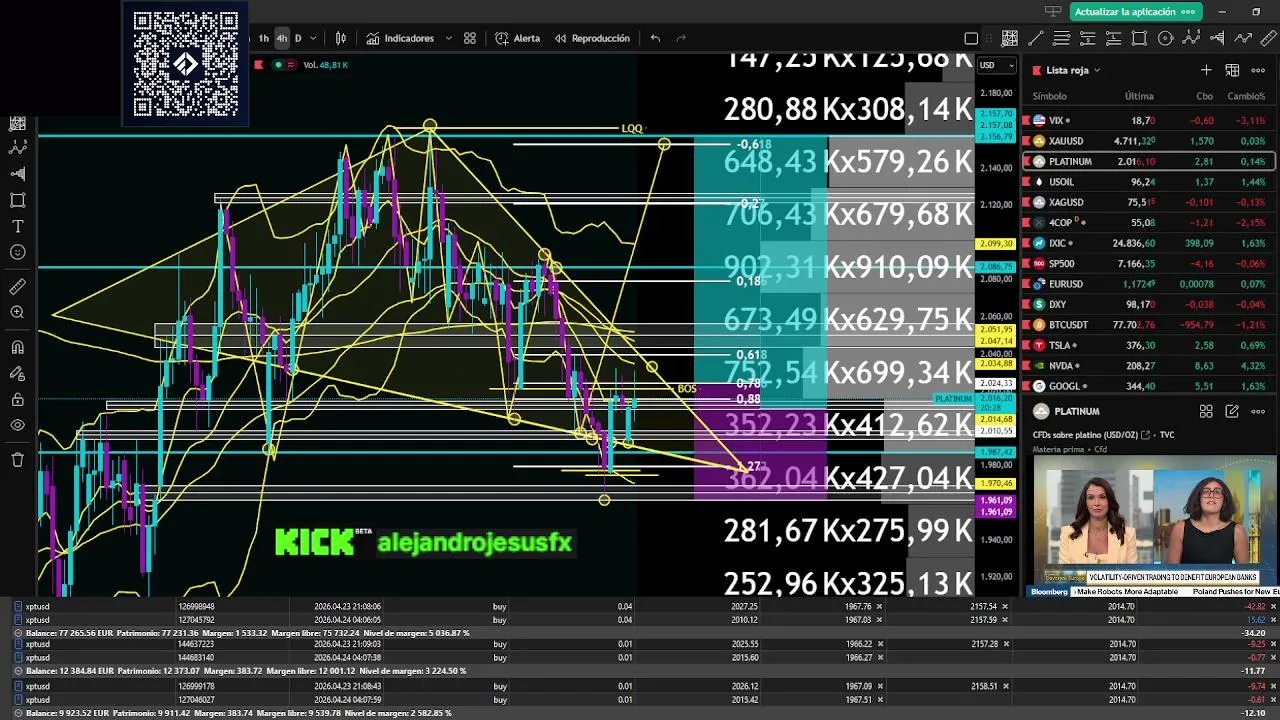Open PLATINUM note edit icon
Image resolution: width=1280 pixels, height=720 pixels.
coord(1232,411)
